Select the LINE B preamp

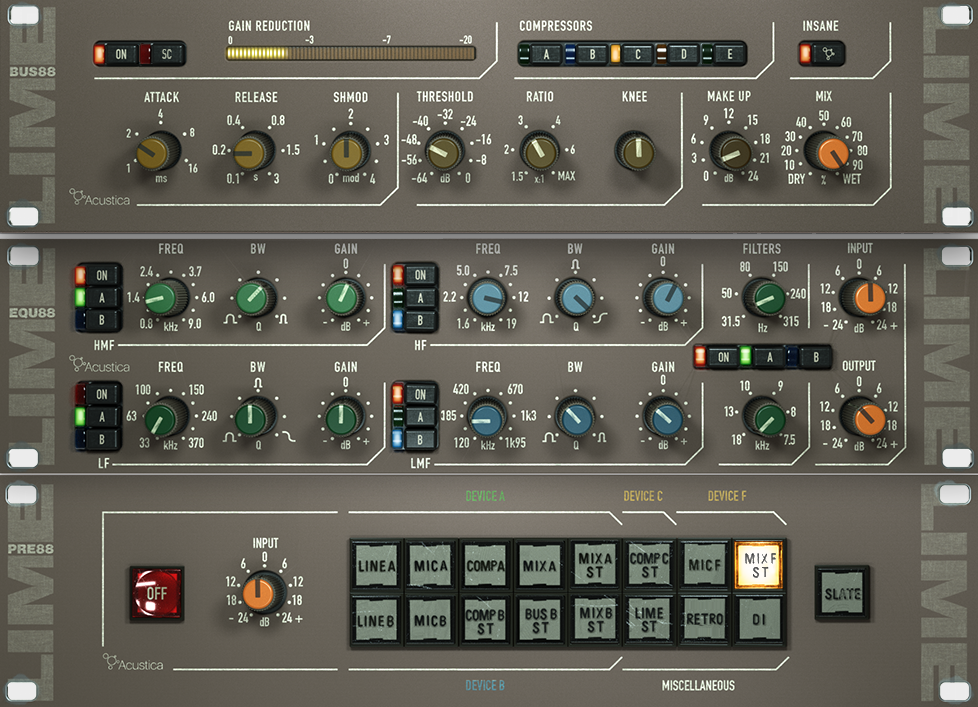(x=376, y=620)
